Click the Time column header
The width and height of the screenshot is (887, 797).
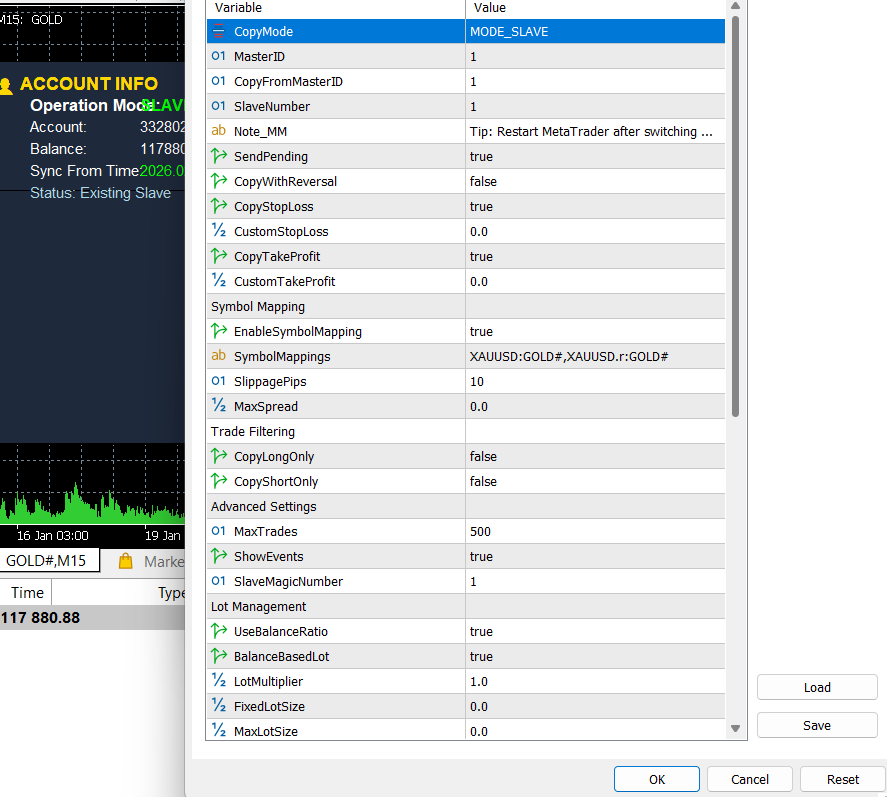[x=27, y=592]
